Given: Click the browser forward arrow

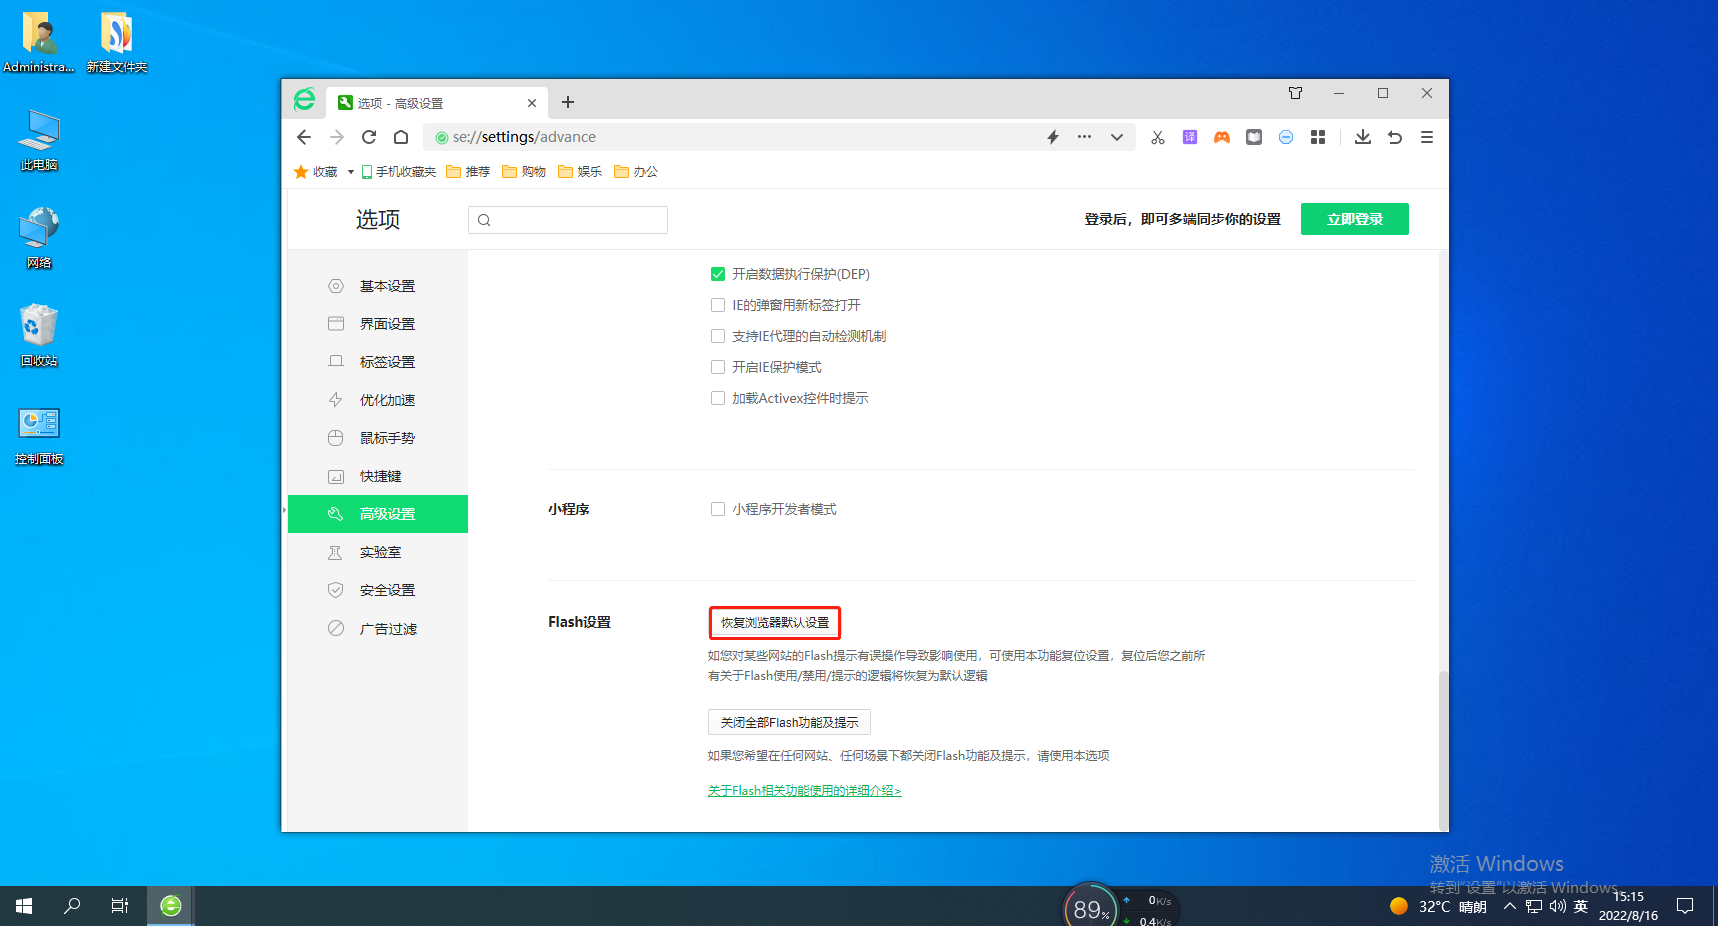Looking at the screenshot, I should (x=337, y=137).
